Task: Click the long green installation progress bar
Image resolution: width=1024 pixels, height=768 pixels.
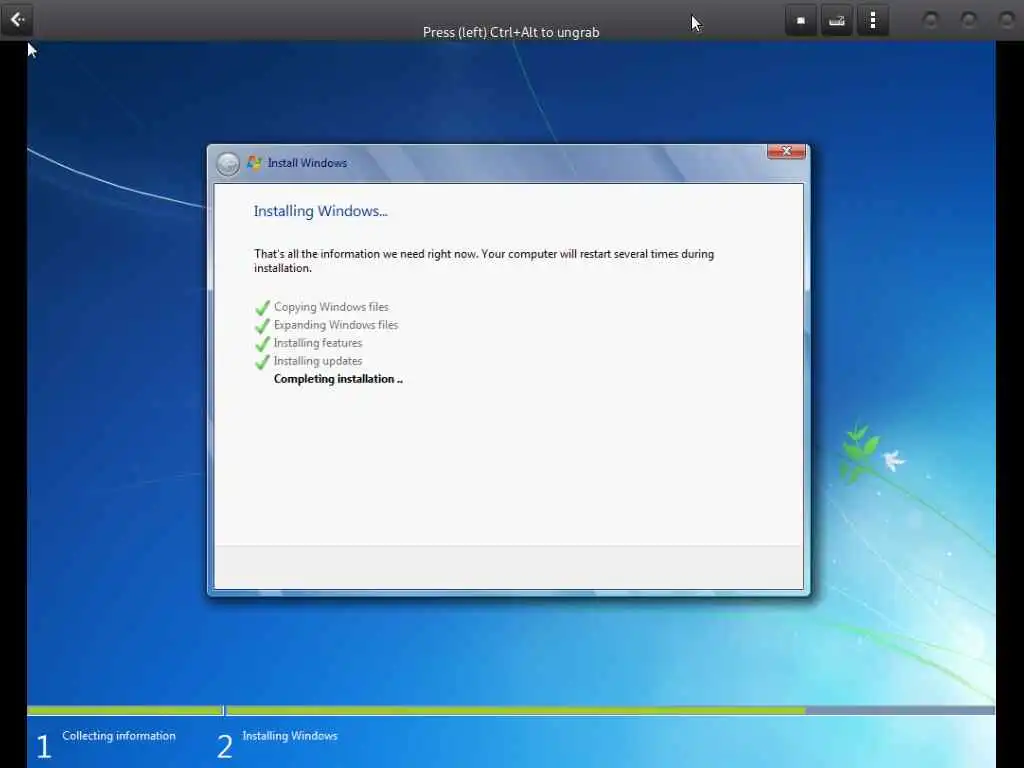Action: 610,711
